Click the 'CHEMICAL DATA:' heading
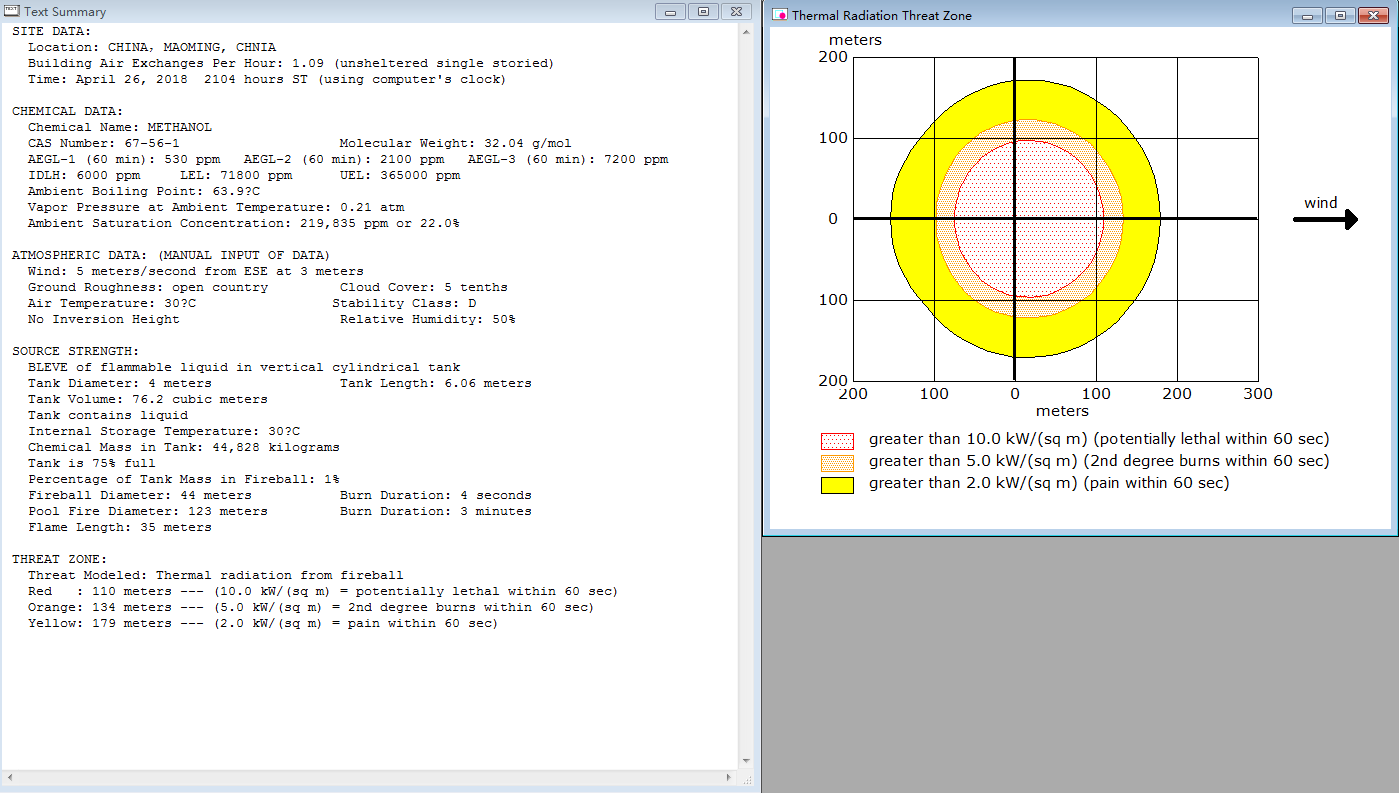1399x793 pixels. [x=68, y=111]
